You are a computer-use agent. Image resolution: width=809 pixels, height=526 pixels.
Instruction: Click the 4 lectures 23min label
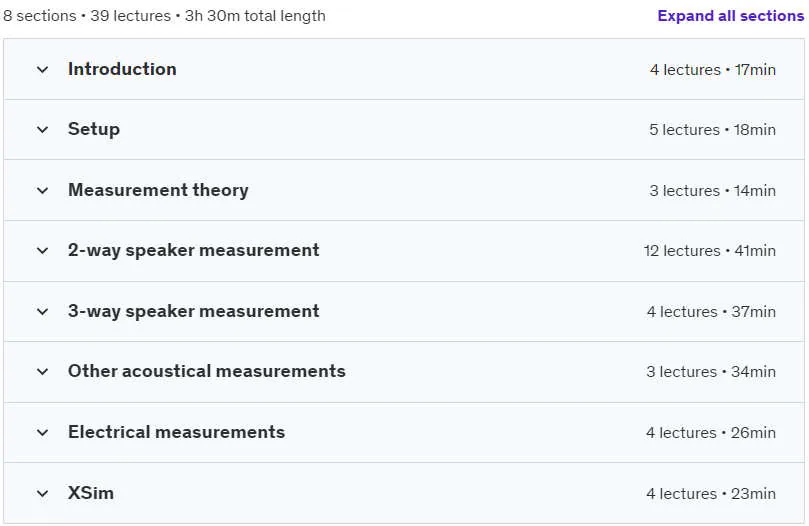coord(711,493)
